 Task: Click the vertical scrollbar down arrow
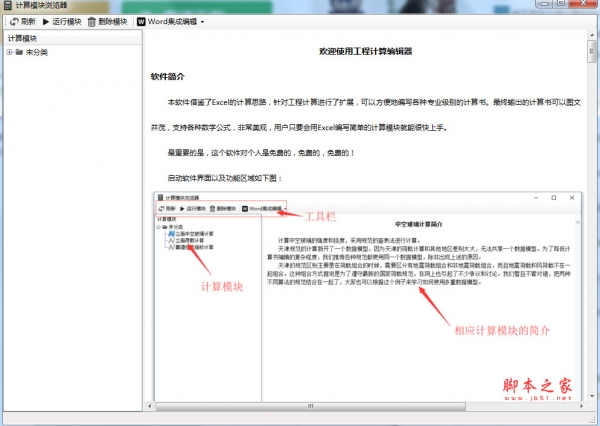[591, 398]
